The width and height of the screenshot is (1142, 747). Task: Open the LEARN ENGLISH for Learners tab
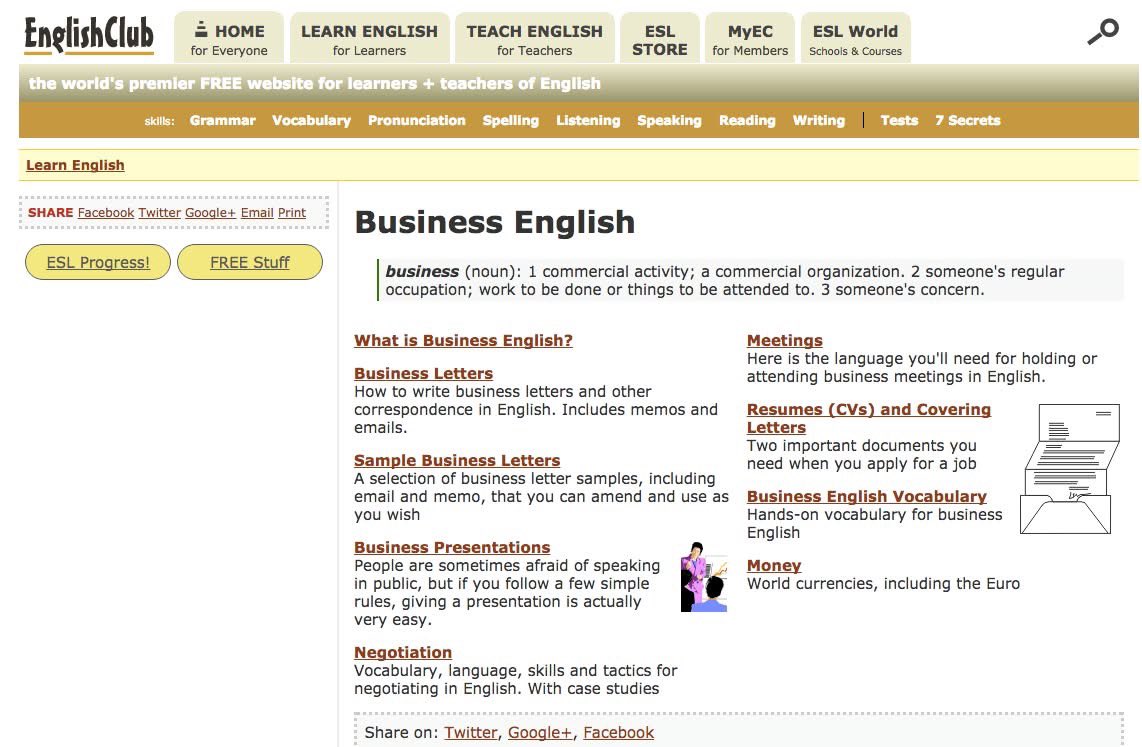(369, 39)
